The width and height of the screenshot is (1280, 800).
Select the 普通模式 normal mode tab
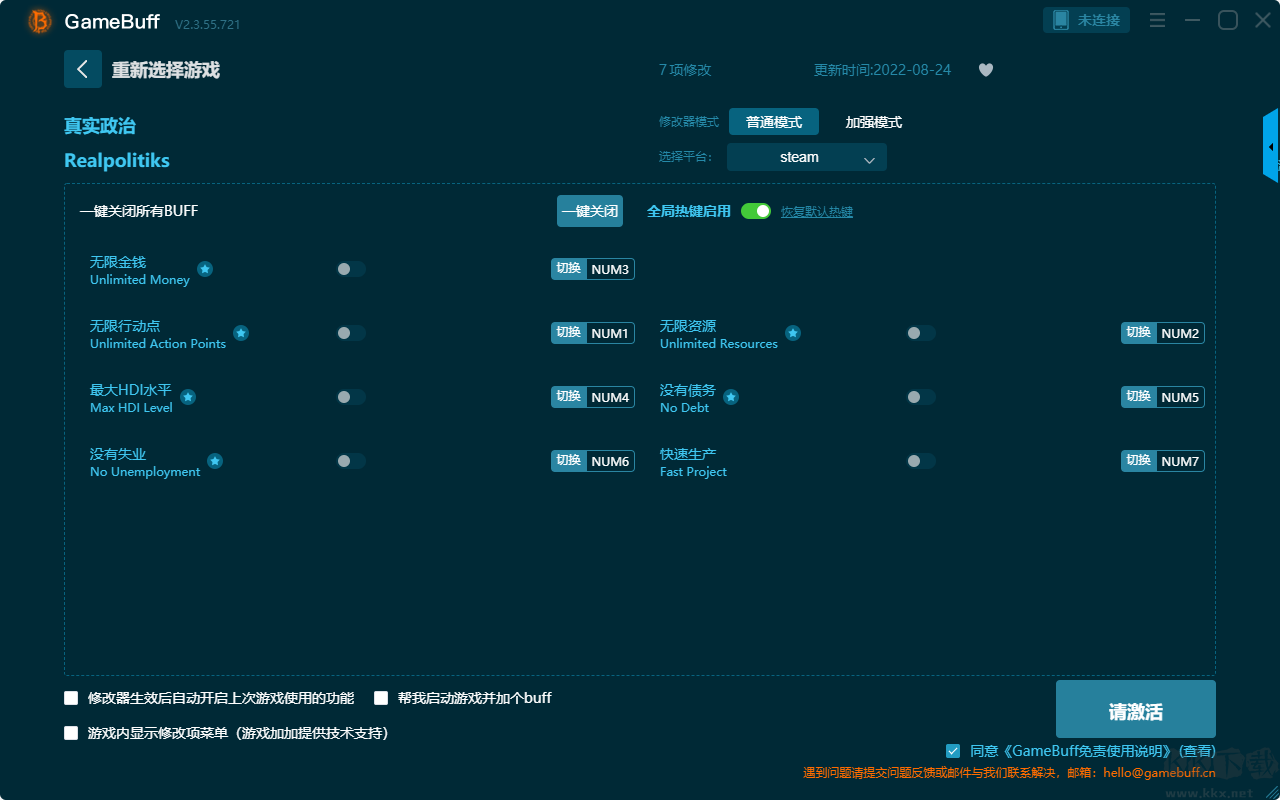pos(774,122)
